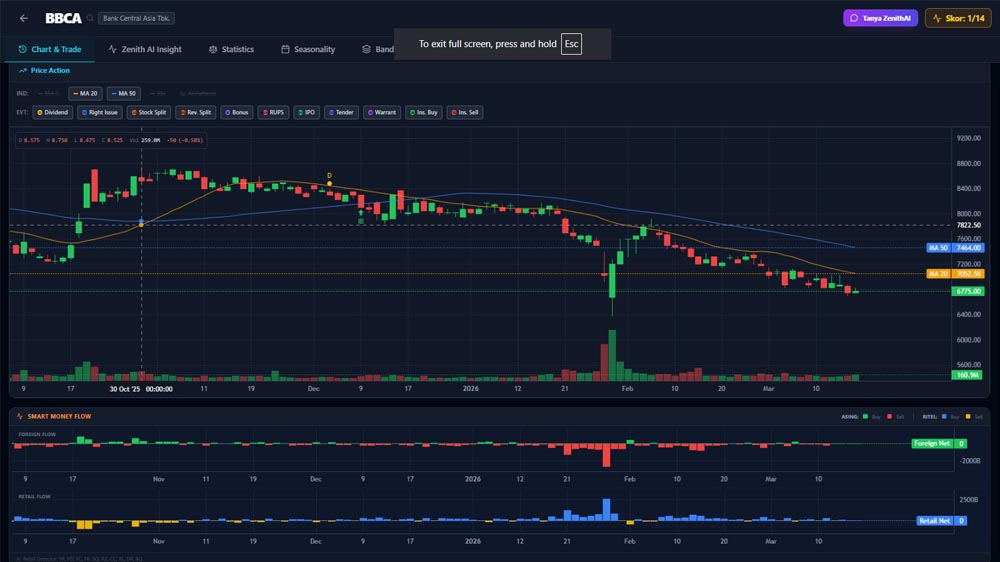Go back with the left arrow icon
This screenshot has width=1000, height=562.
click(x=24, y=18)
